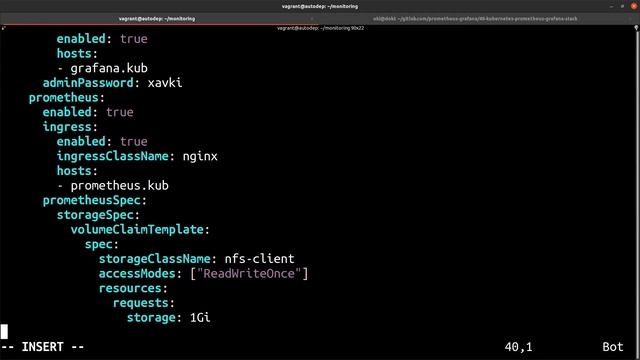Click the 'ingressClassName' key
The image size is (640, 360).
click(113, 156)
